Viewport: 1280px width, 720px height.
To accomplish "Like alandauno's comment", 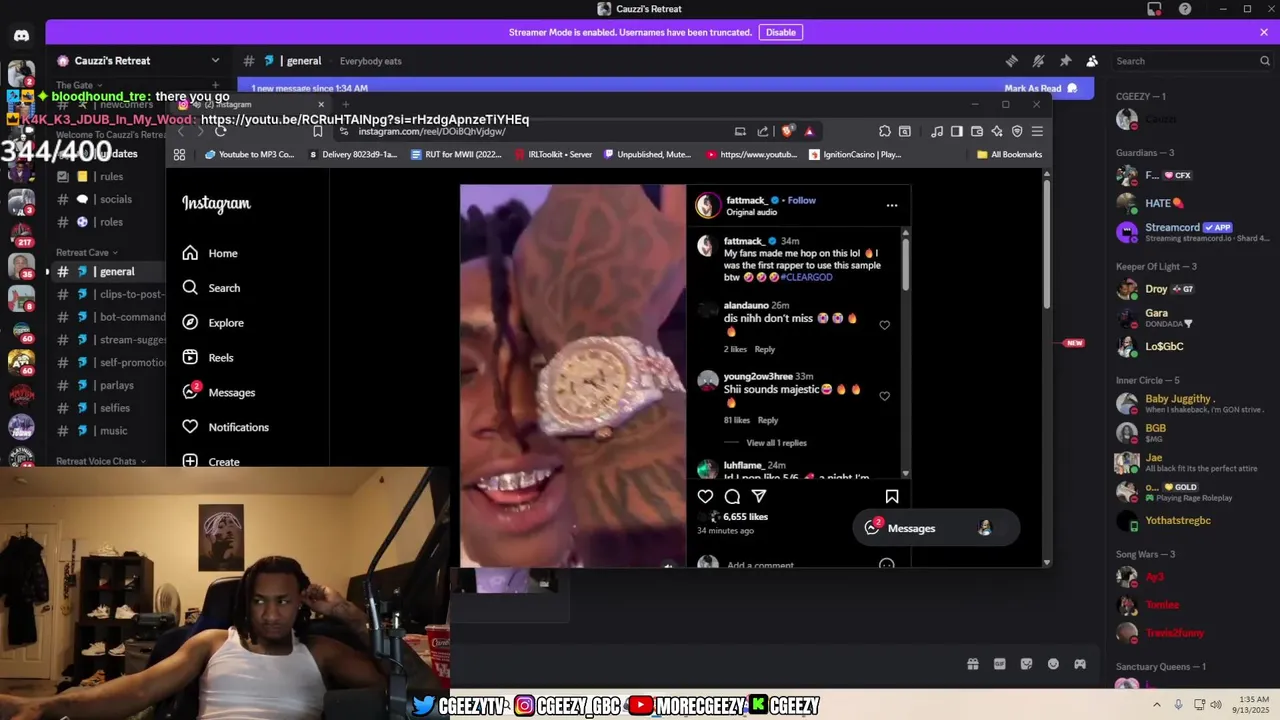I will point(884,325).
